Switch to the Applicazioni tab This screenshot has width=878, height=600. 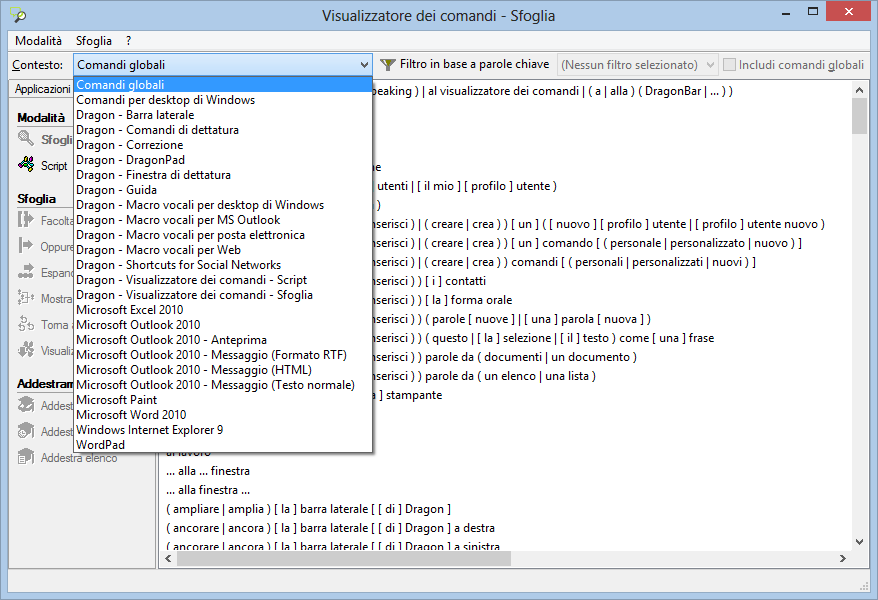click(43, 89)
